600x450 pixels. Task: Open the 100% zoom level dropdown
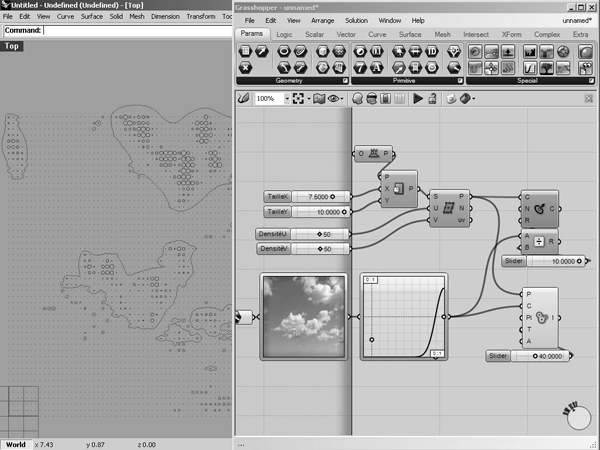[287, 99]
